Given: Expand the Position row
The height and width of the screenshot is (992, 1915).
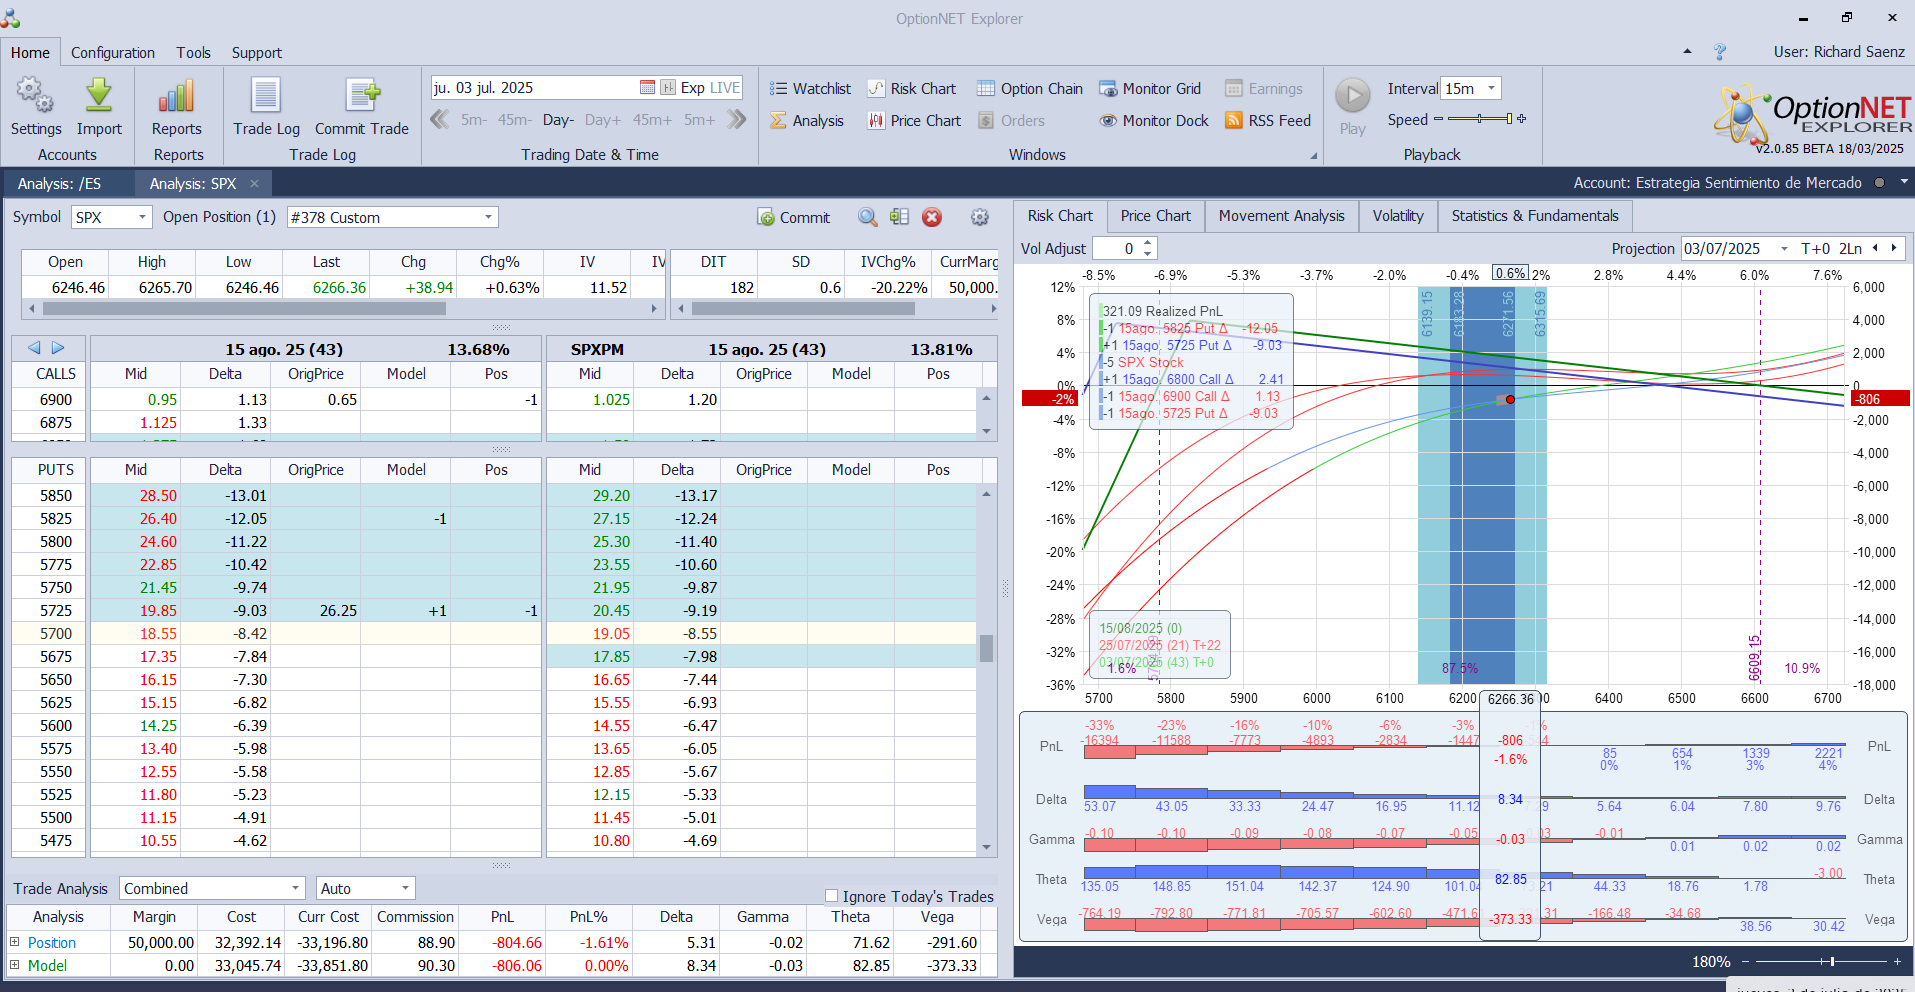Looking at the screenshot, I should coord(15,942).
